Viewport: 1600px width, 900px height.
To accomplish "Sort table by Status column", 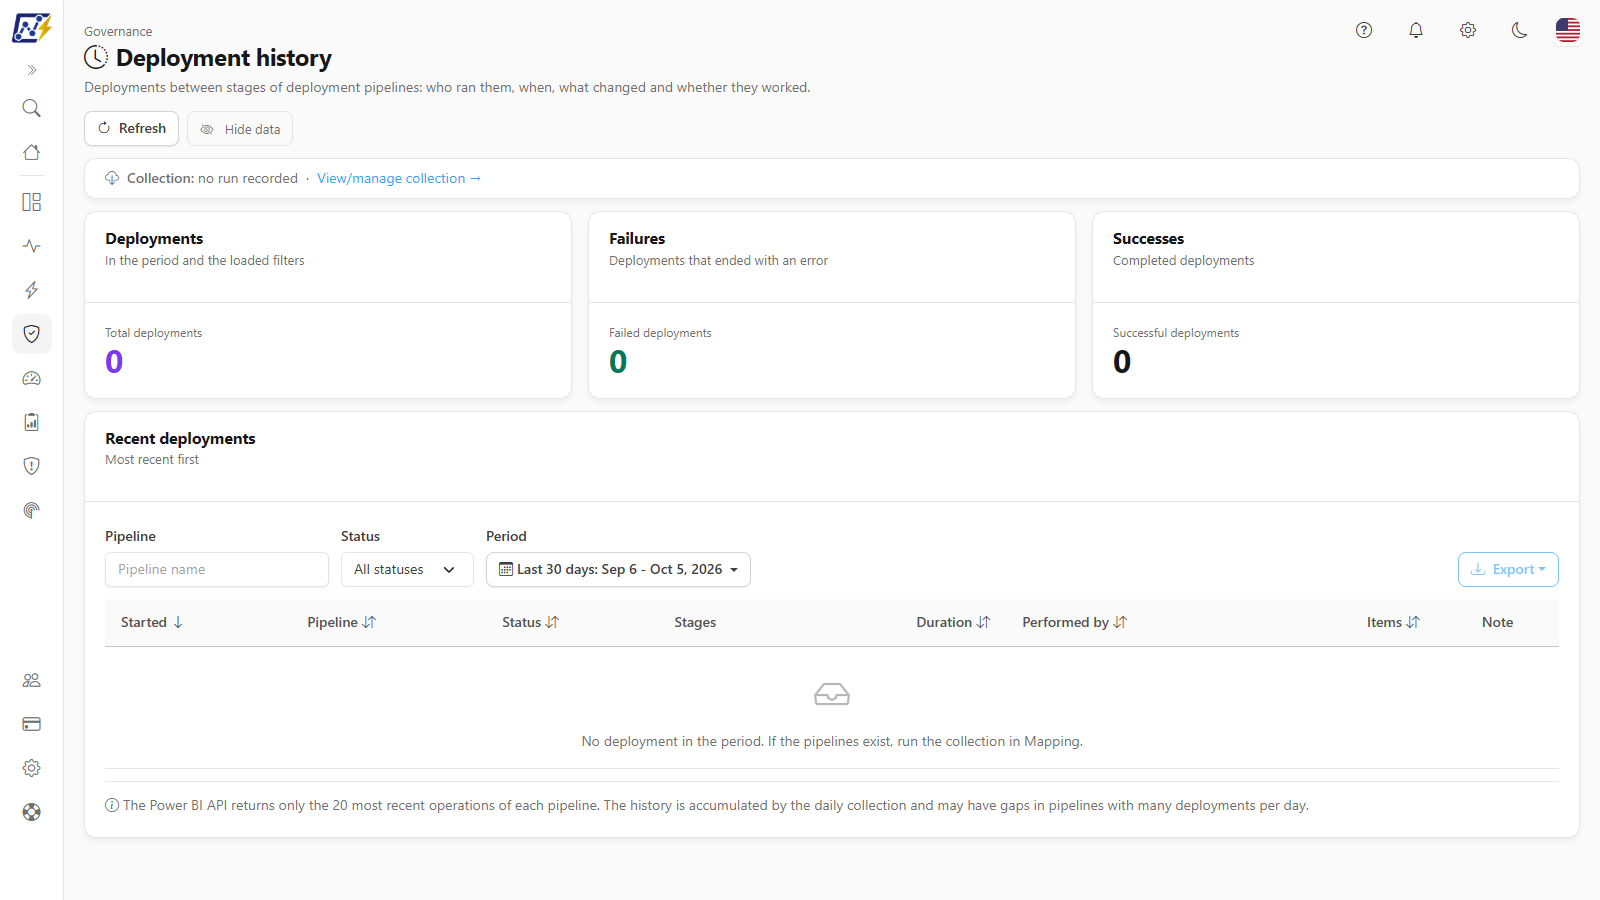I will [531, 623].
